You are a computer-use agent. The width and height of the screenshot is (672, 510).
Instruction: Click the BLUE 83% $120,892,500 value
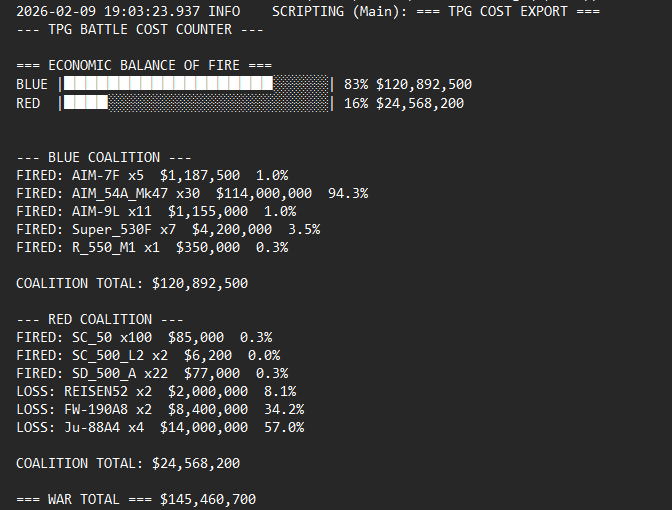[x=408, y=84]
